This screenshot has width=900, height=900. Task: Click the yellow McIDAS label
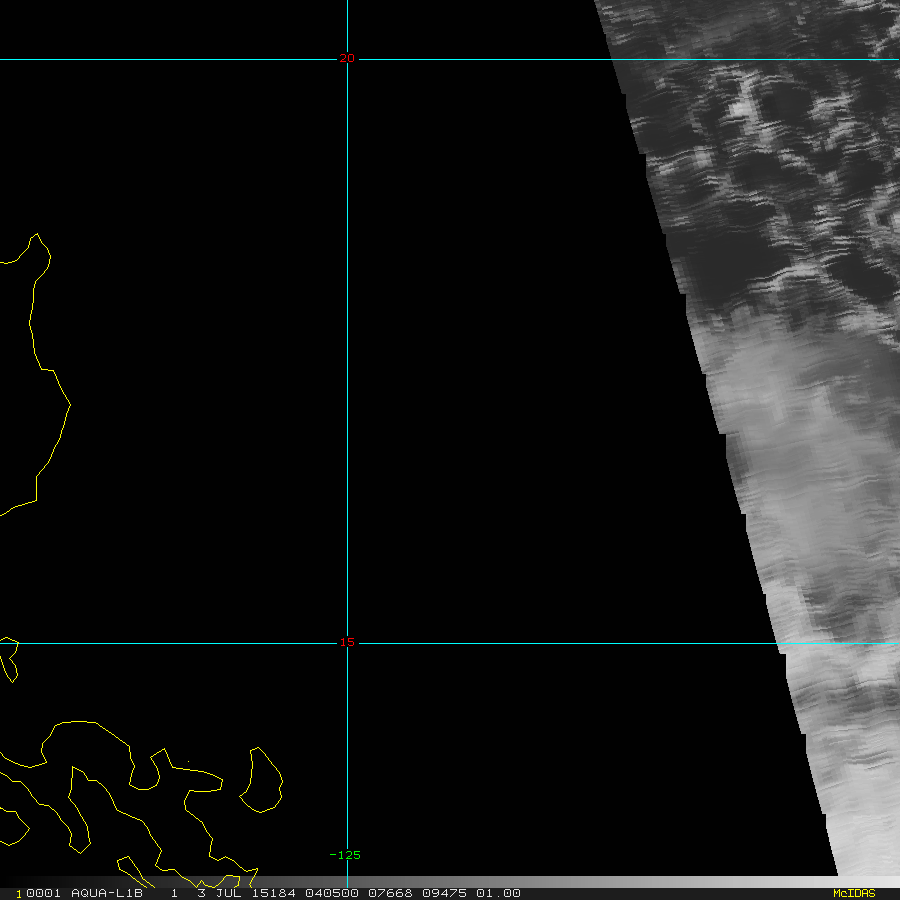pos(854,893)
